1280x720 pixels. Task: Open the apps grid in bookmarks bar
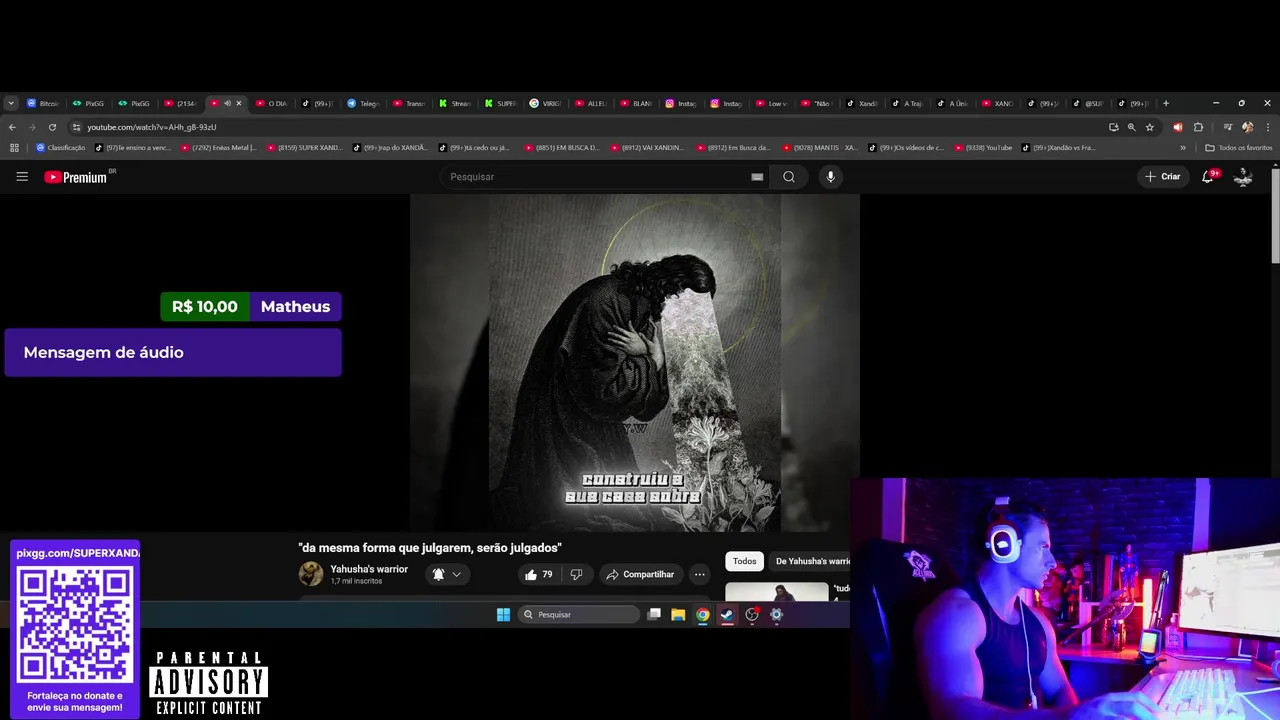(14, 148)
